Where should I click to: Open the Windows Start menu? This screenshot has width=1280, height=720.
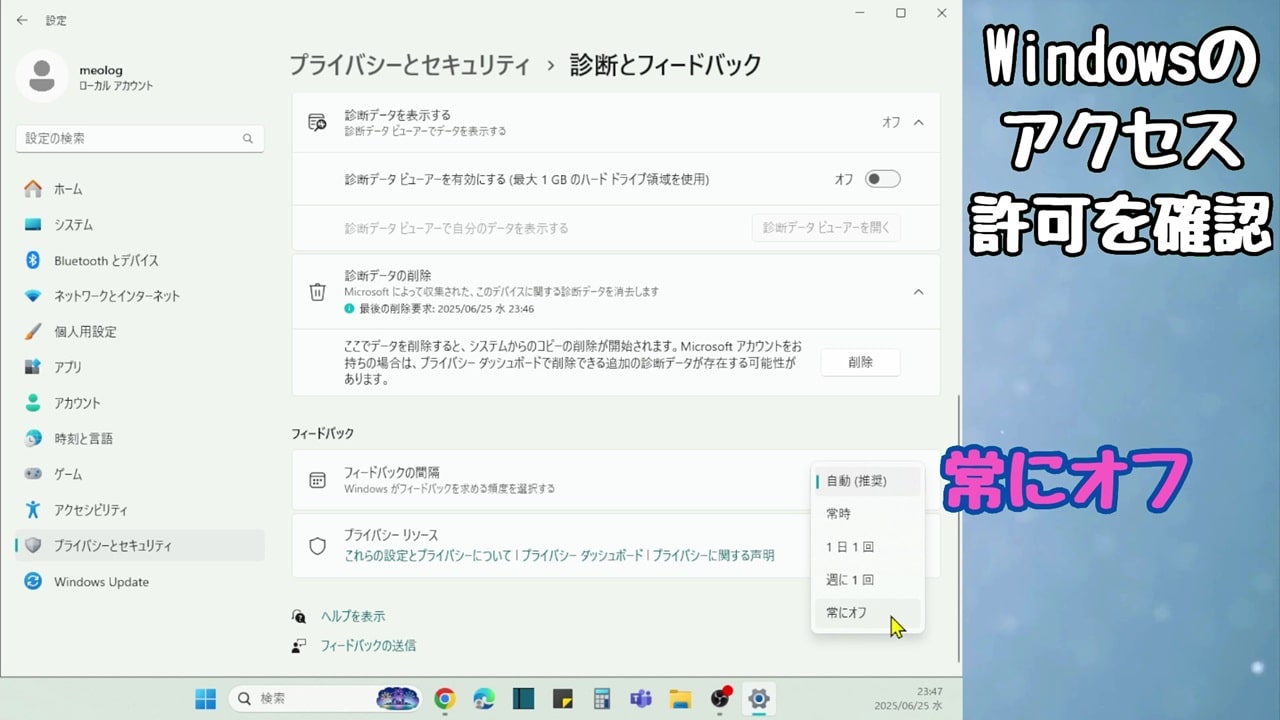point(205,698)
